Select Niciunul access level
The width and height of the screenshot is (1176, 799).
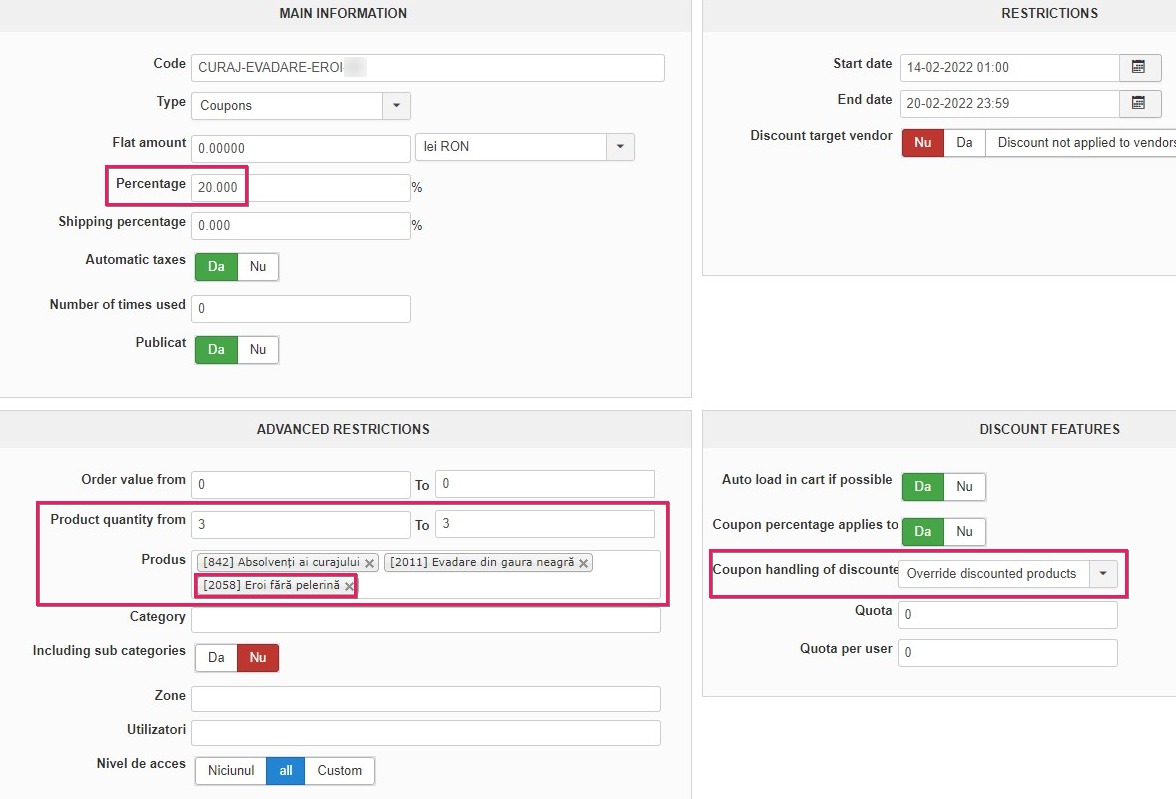point(231,770)
